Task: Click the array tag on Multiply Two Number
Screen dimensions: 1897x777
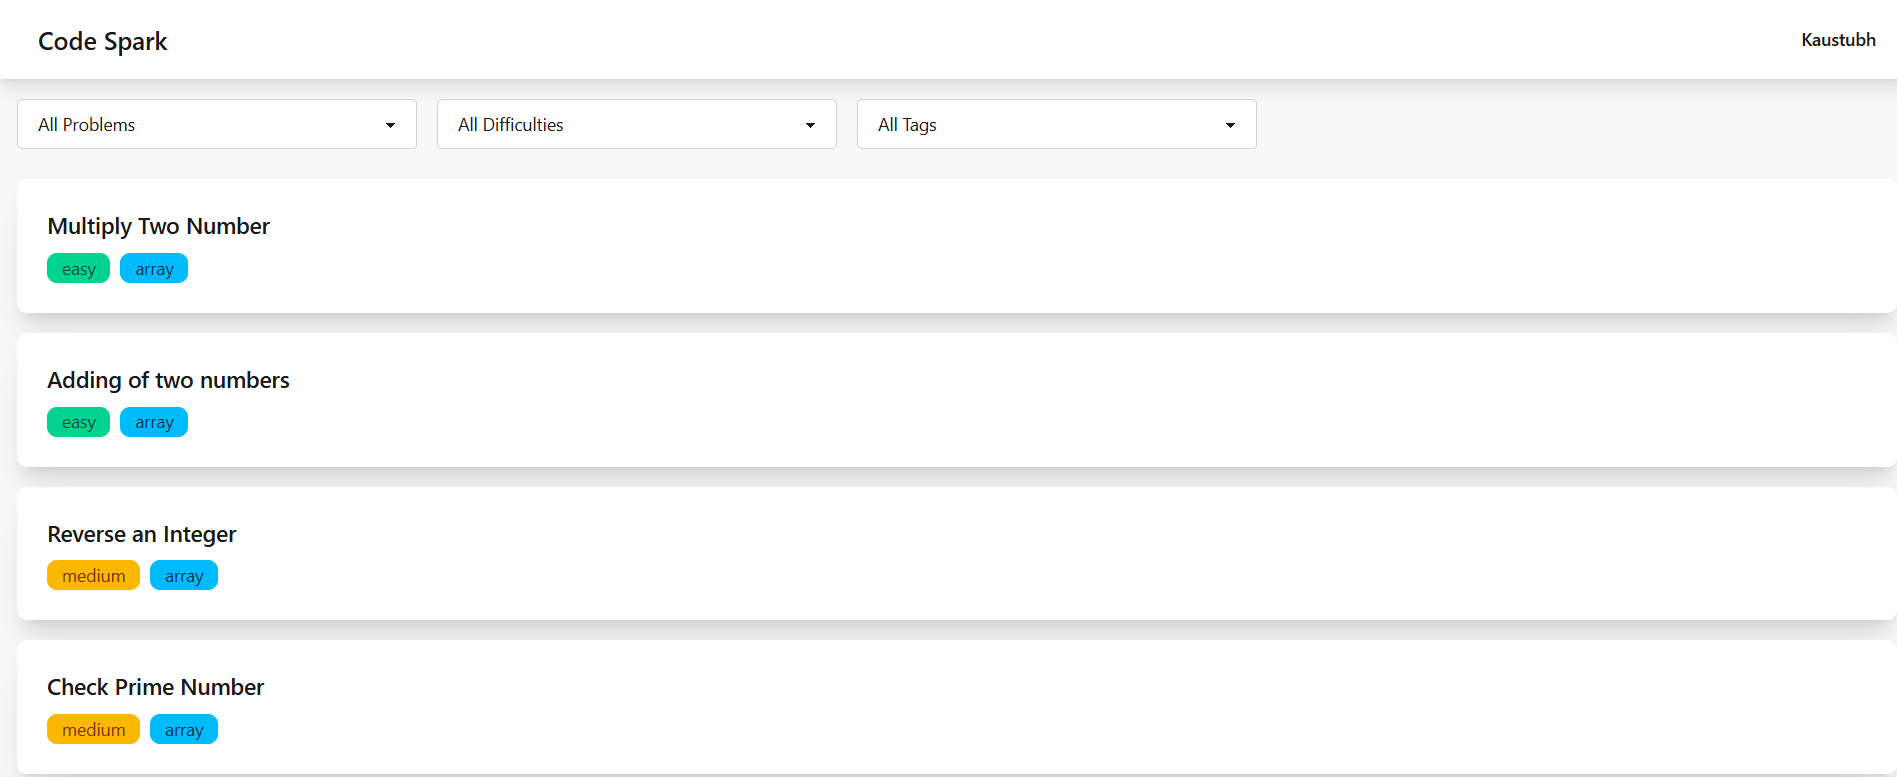Action: point(153,268)
